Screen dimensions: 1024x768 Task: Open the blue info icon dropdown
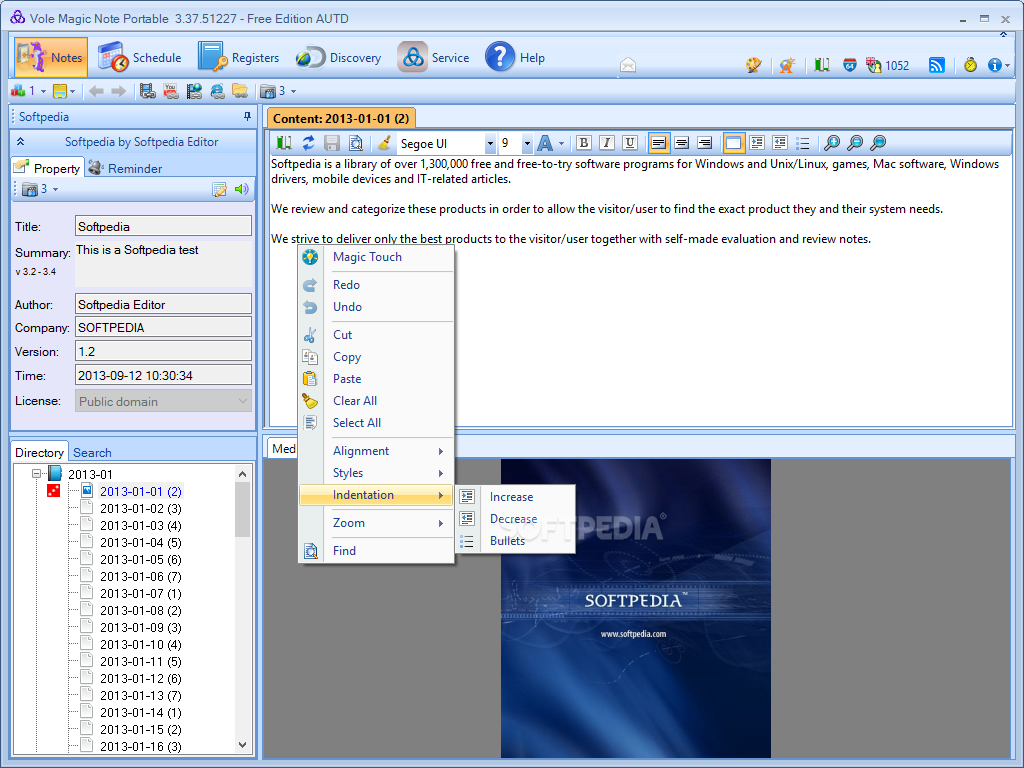pyautogui.click(x=999, y=65)
